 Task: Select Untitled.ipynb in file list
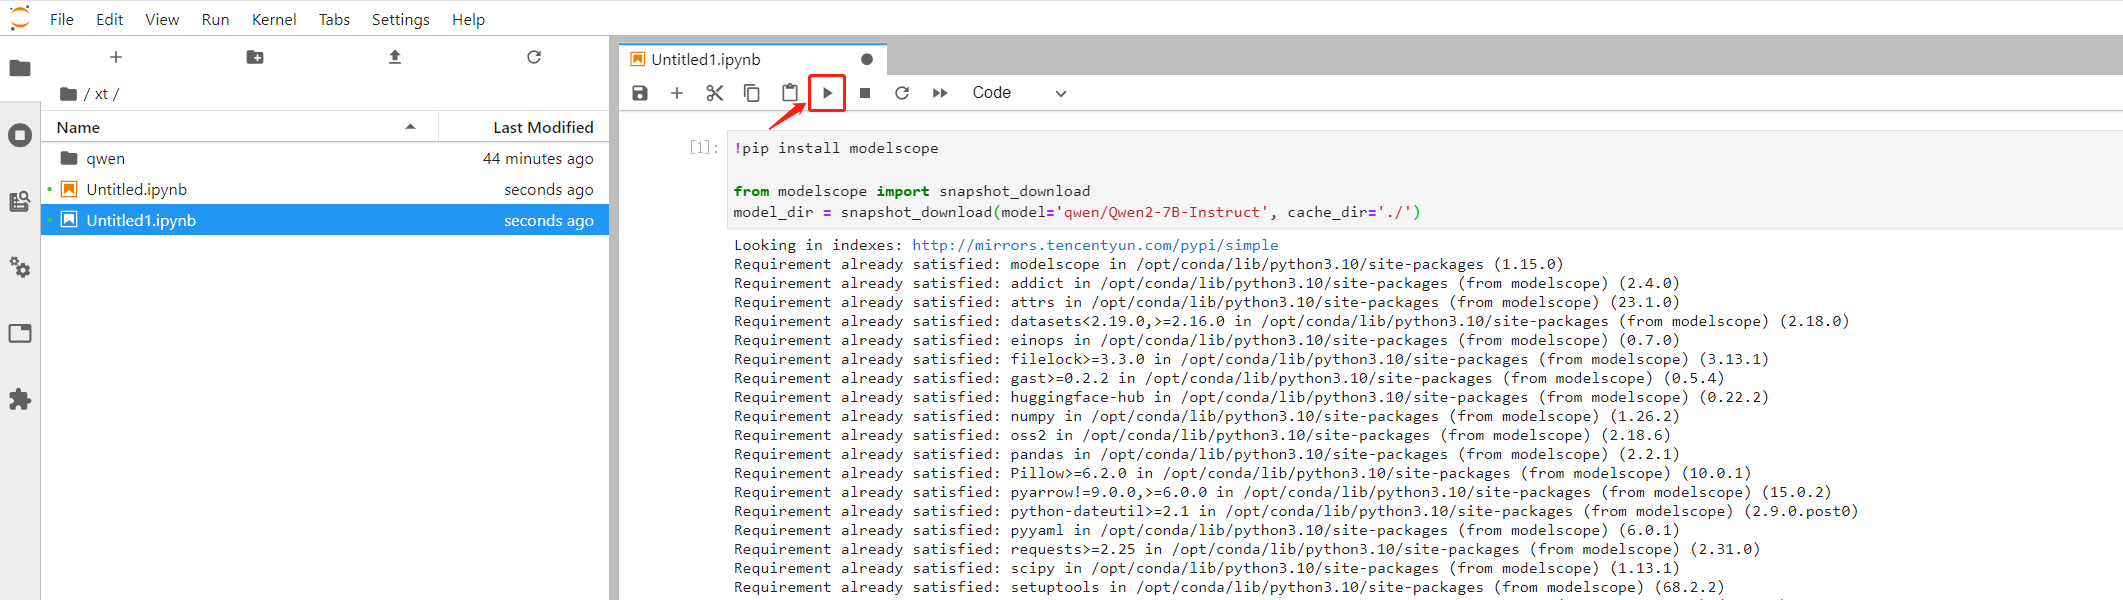click(325, 189)
